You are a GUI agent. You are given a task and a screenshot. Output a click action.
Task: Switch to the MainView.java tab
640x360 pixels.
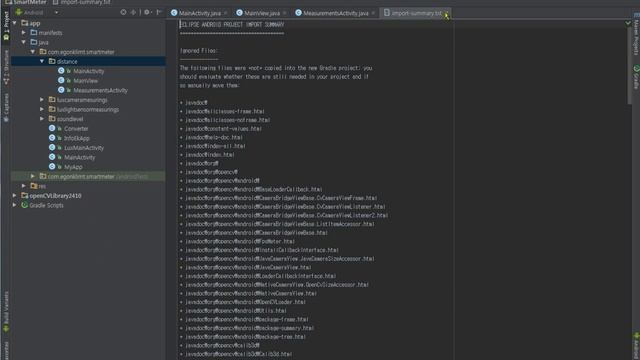262,13
